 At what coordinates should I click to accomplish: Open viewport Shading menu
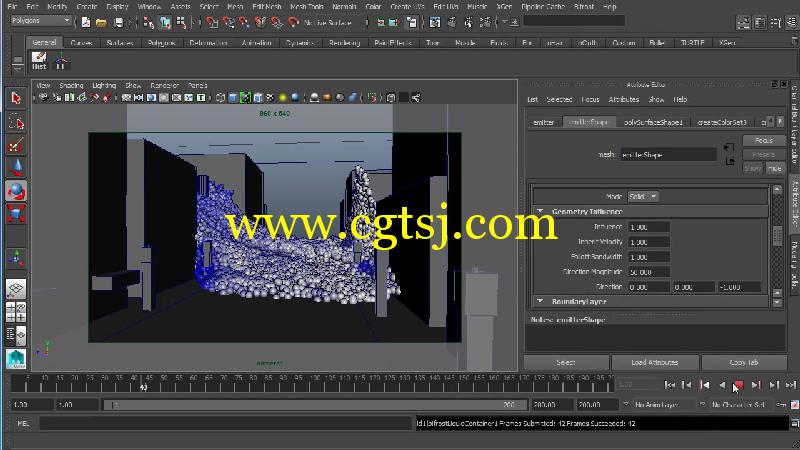[71, 85]
